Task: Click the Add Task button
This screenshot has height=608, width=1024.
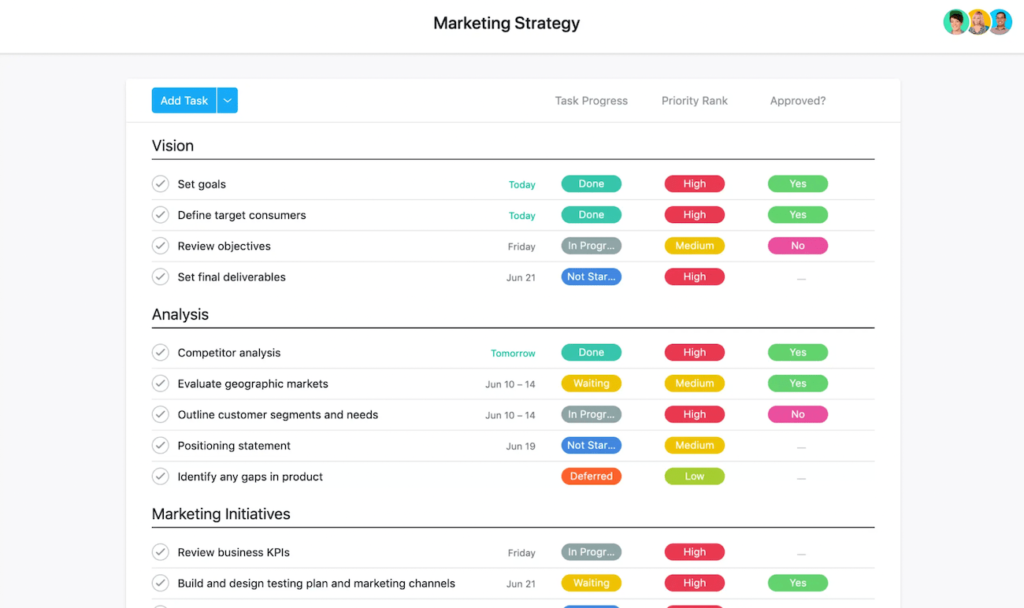Action: point(183,100)
